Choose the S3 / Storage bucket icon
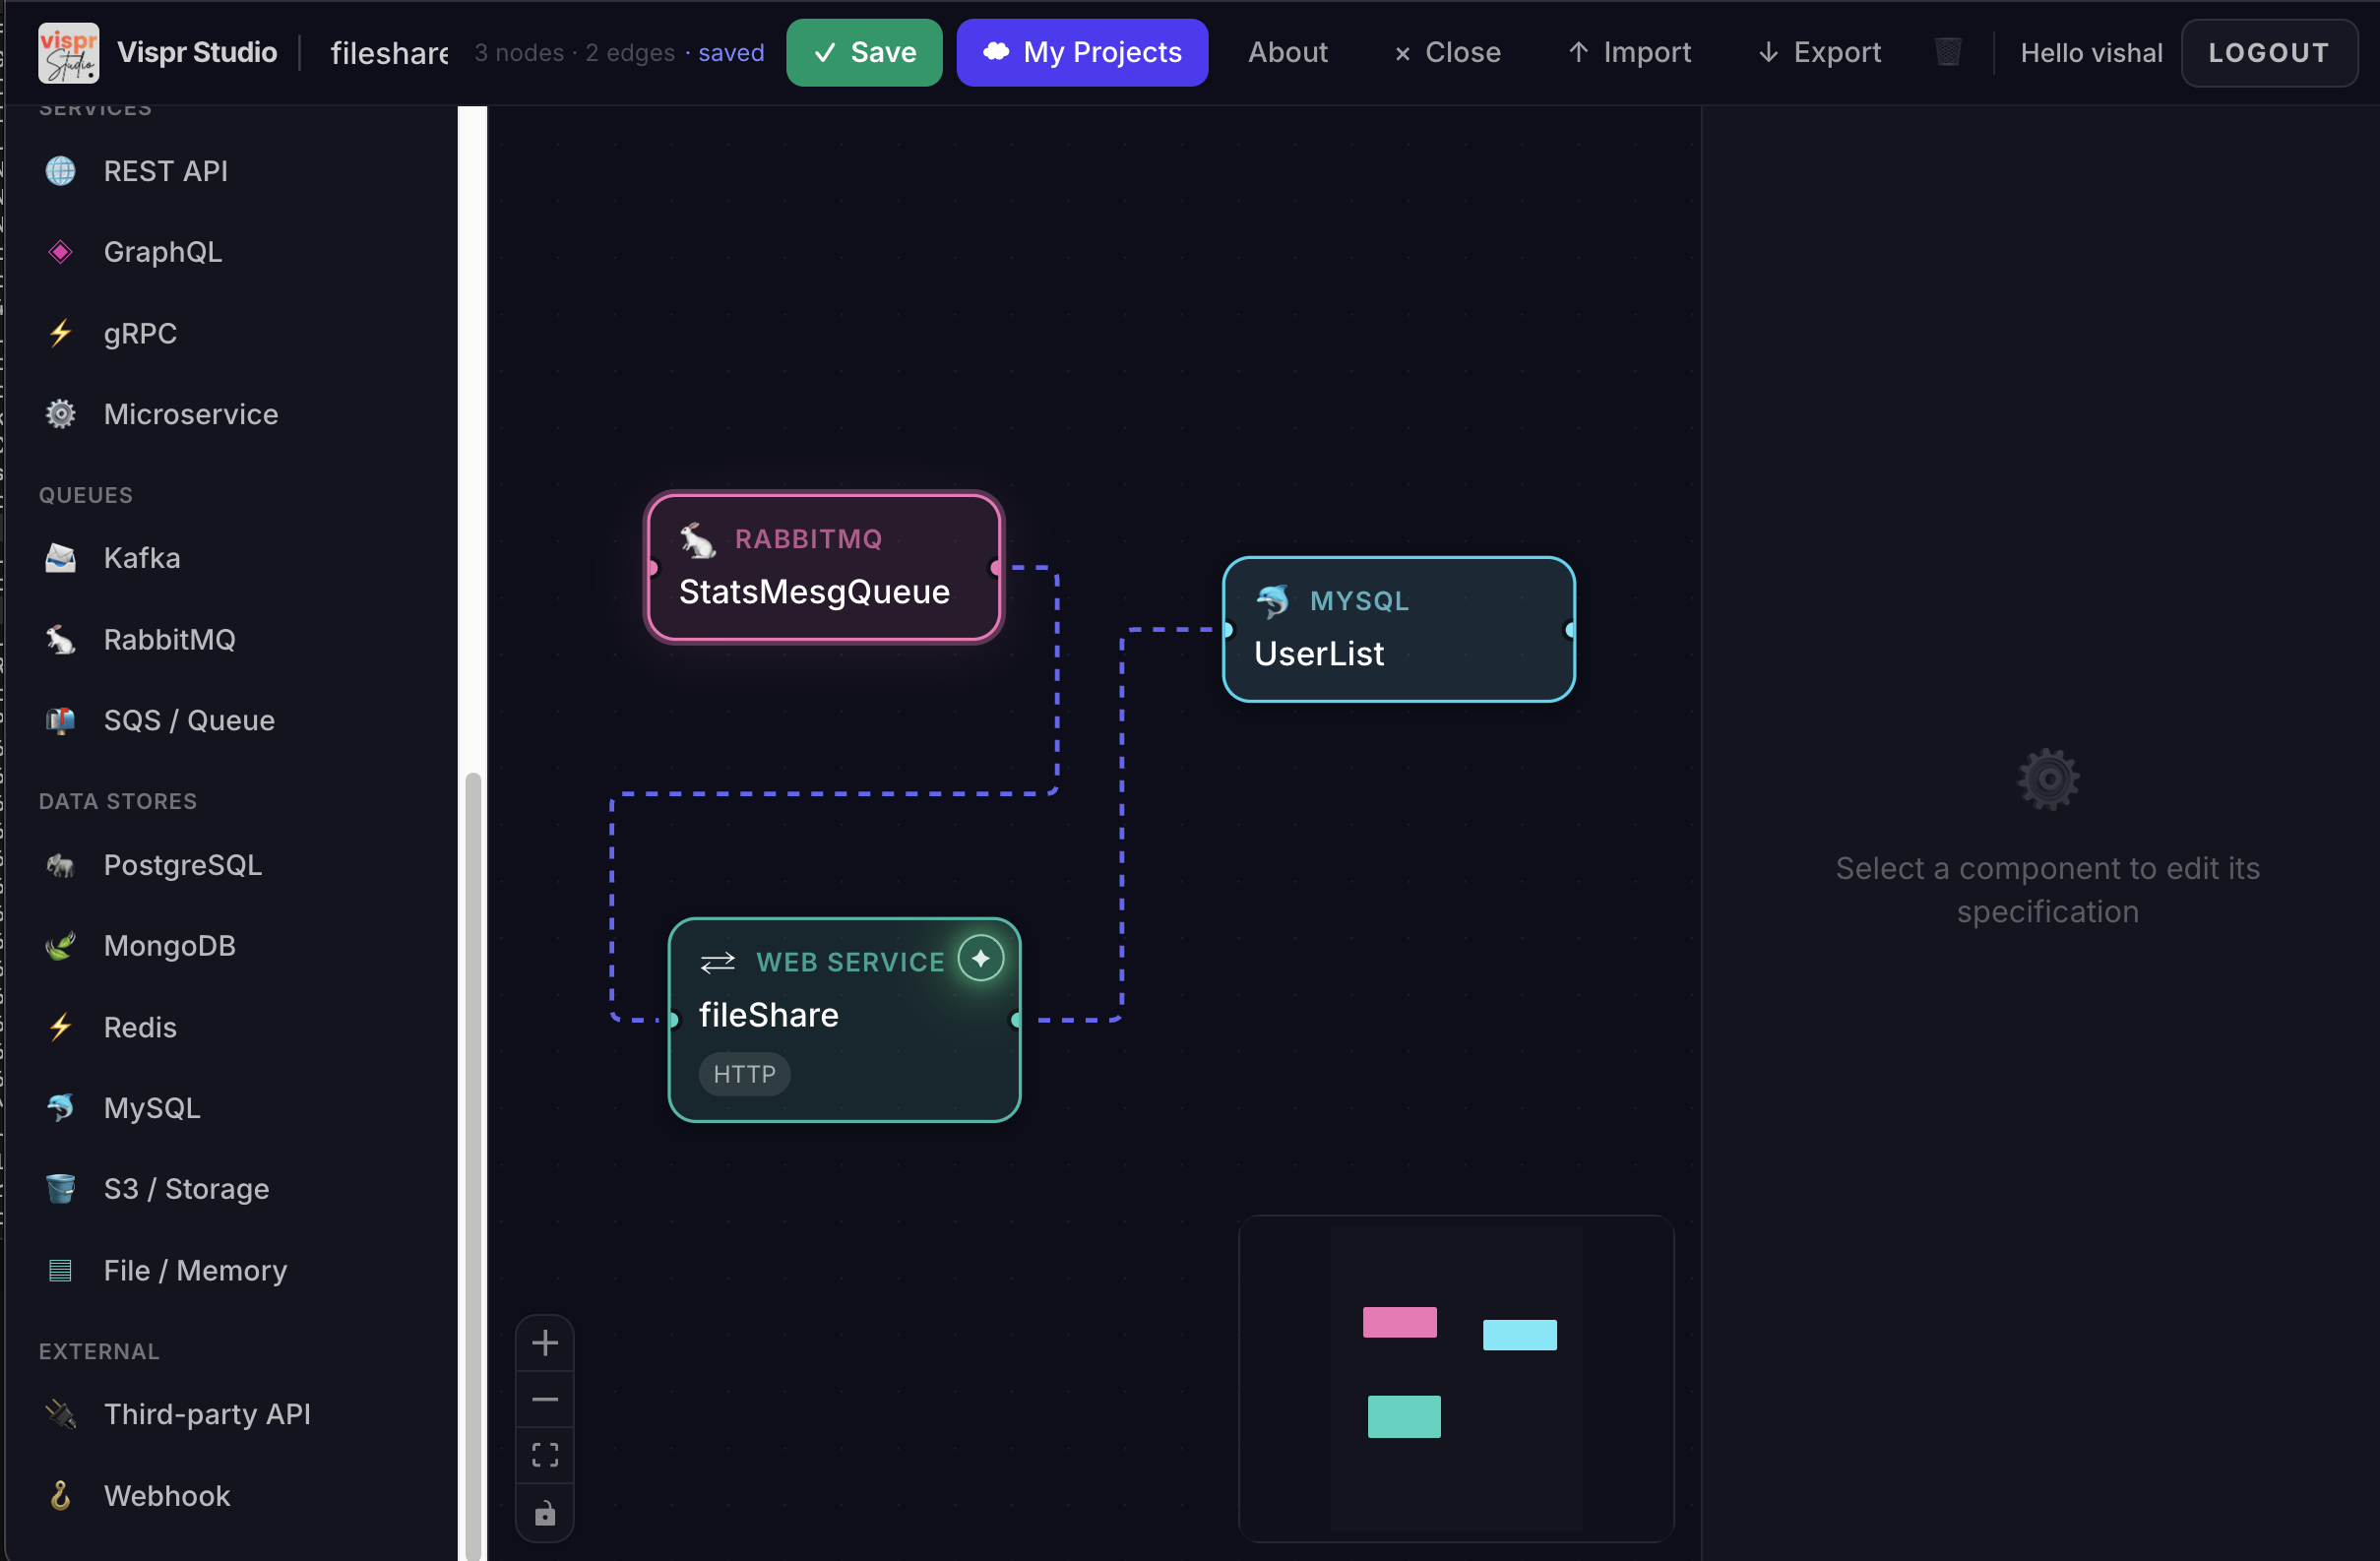Screen dimensions: 2380x1561 (x=61, y=1189)
